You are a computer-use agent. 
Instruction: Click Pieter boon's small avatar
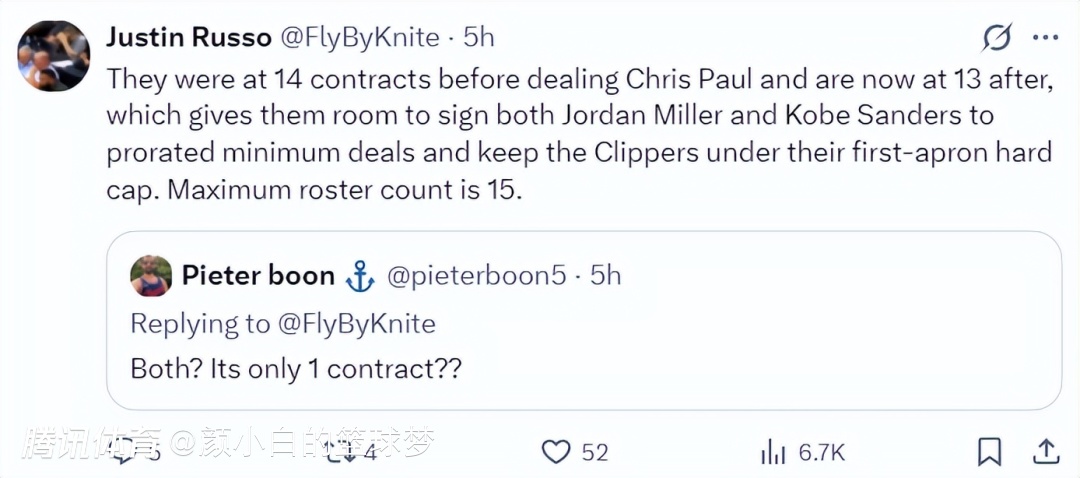(151, 276)
